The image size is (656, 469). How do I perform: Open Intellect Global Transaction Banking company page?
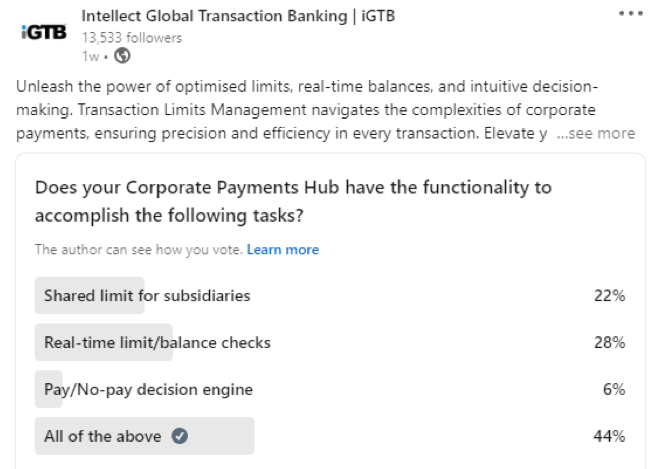click(x=238, y=16)
